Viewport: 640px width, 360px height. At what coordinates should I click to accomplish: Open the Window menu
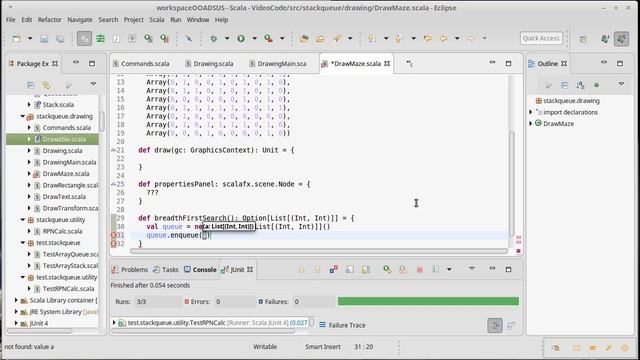point(198,20)
